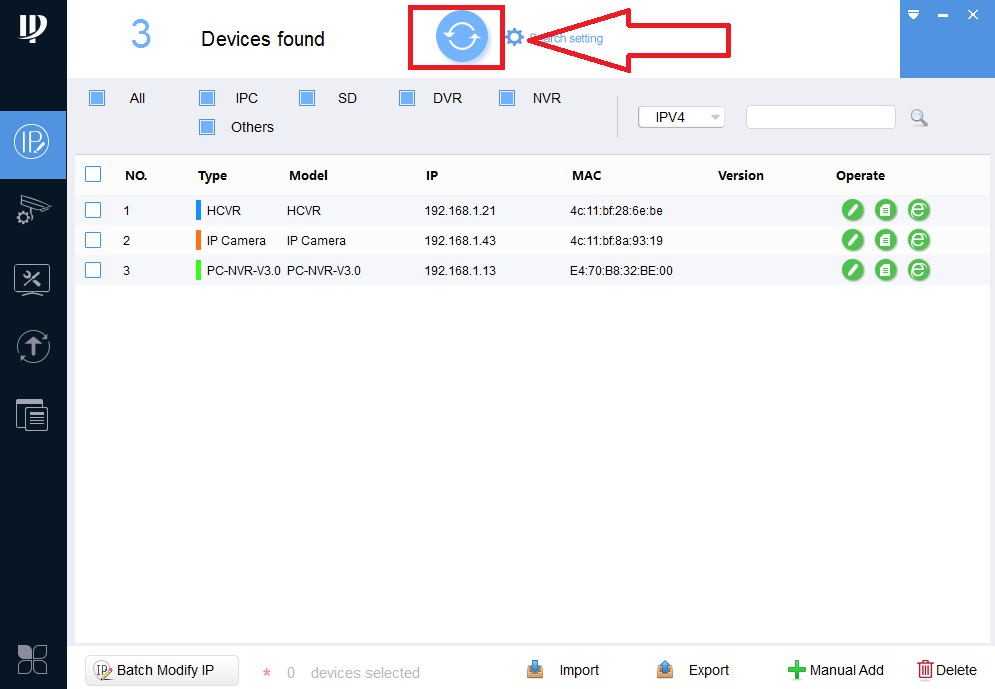This screenshot has width=995, height=689.
Task: Edit the HCVR device using its pencil icon
Action: (x=852, y=210)
